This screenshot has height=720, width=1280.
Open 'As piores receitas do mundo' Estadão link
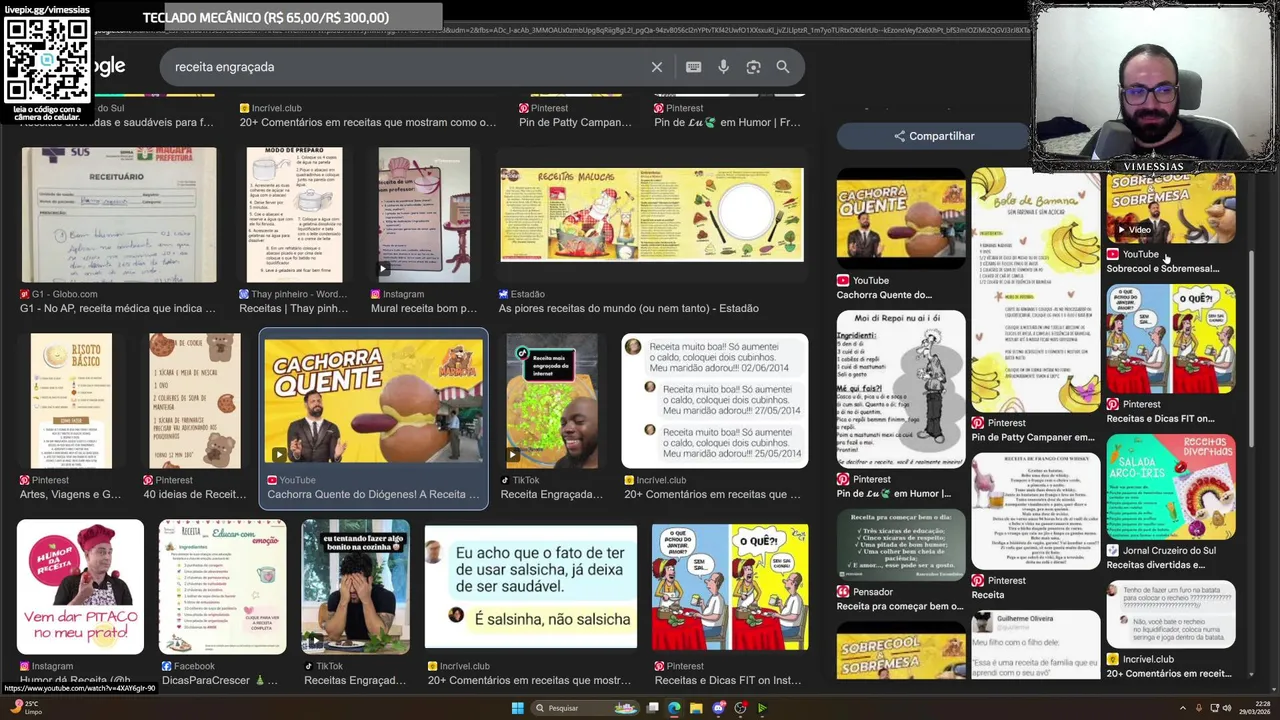pyautogui.click(x=628, y=308)
